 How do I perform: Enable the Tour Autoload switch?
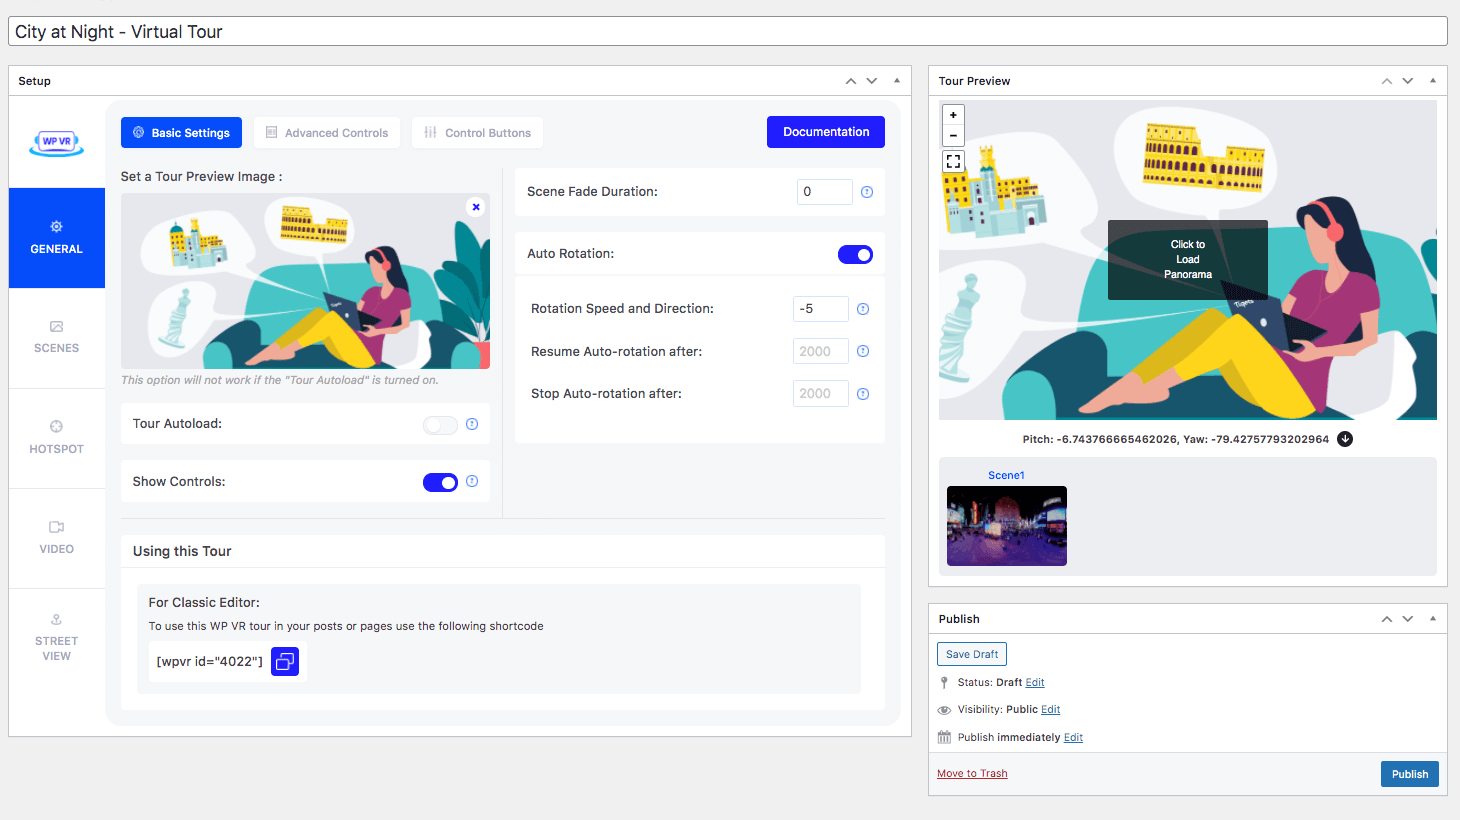(x=440, y=425)
